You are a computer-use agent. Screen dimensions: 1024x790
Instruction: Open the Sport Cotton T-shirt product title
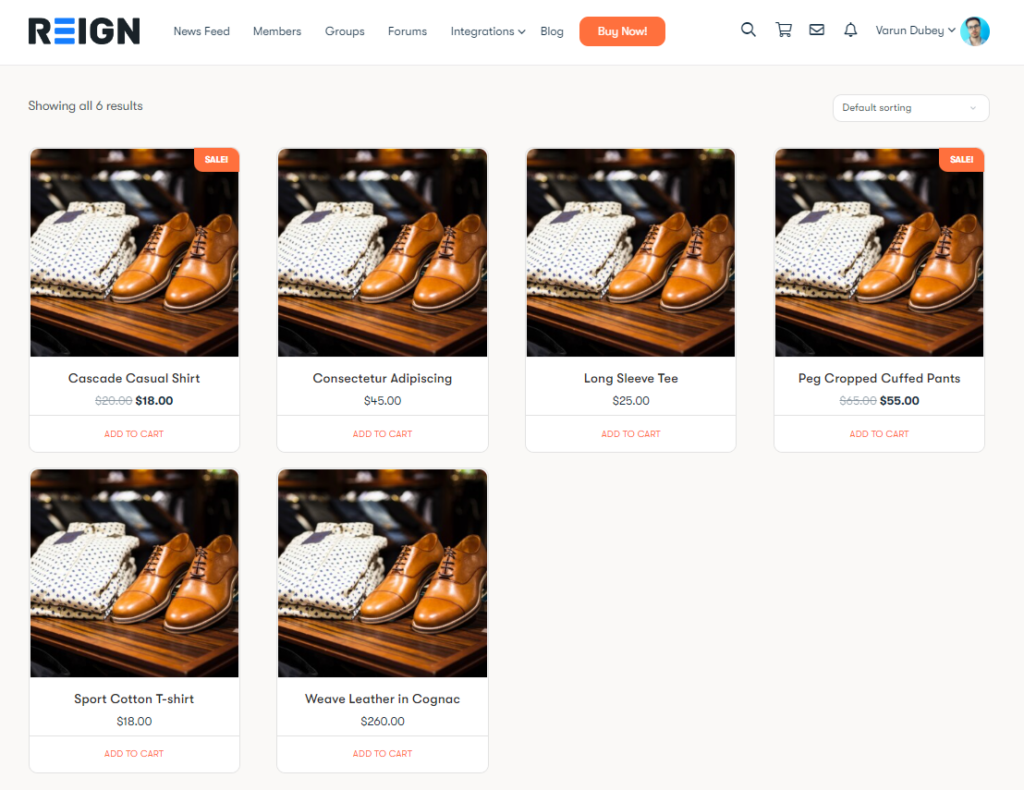(134, 699)
